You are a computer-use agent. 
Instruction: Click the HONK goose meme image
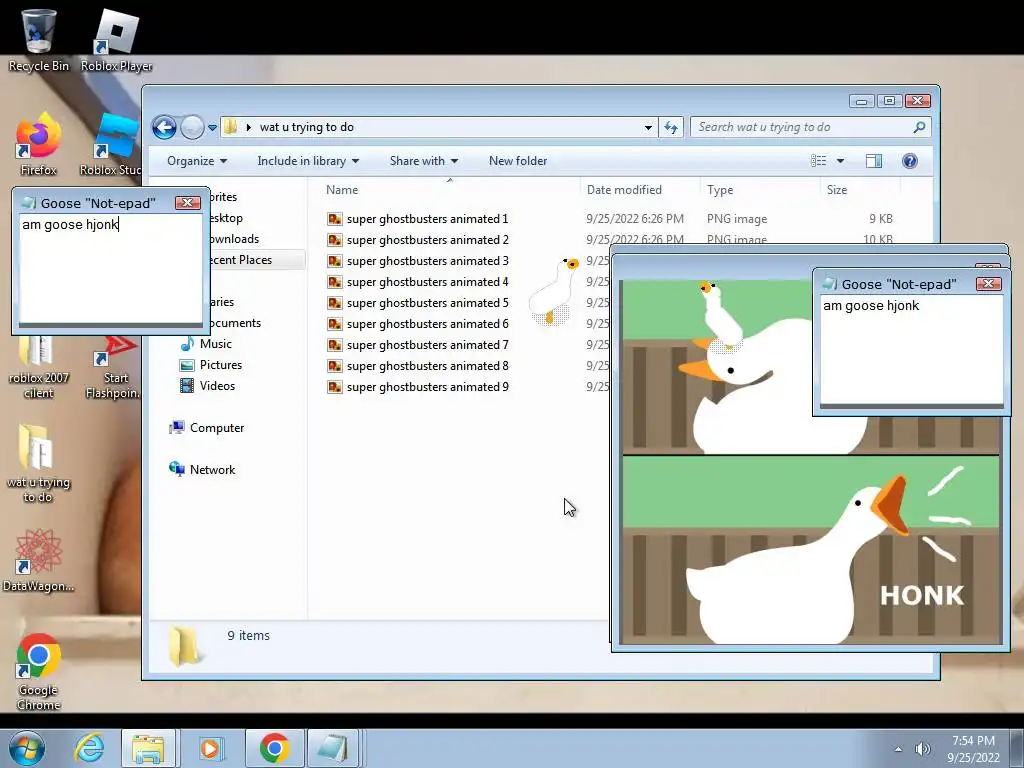(x=810, y=550)
